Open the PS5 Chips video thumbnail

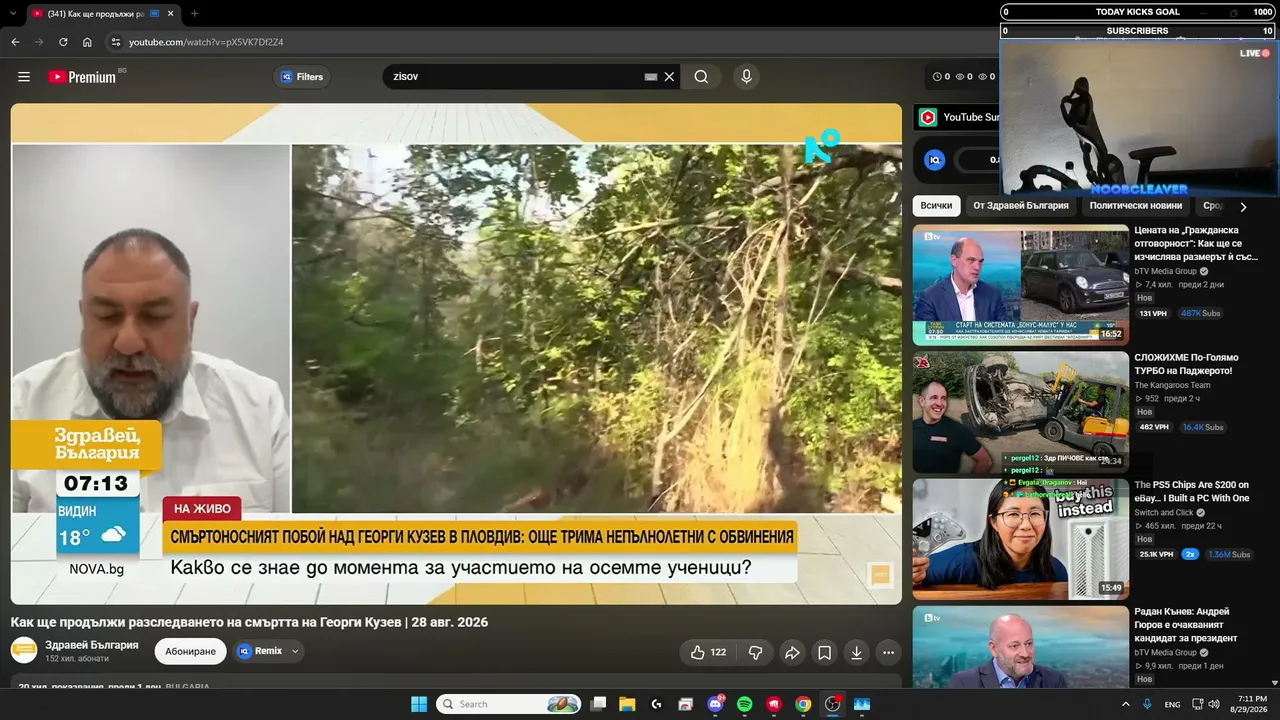click(1020, 539)
